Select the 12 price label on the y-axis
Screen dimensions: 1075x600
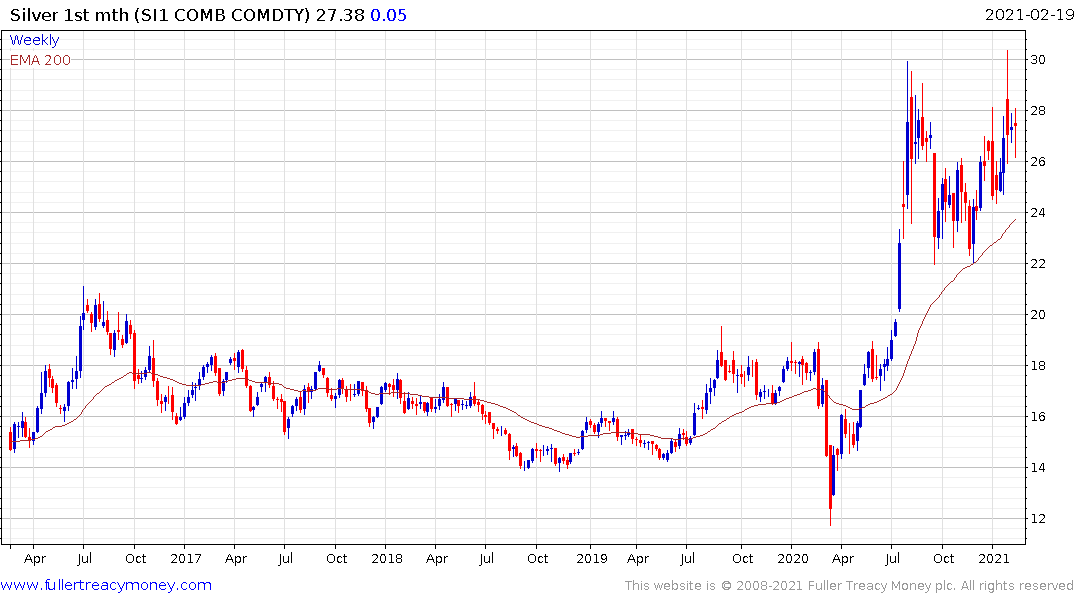point(1038,518)
